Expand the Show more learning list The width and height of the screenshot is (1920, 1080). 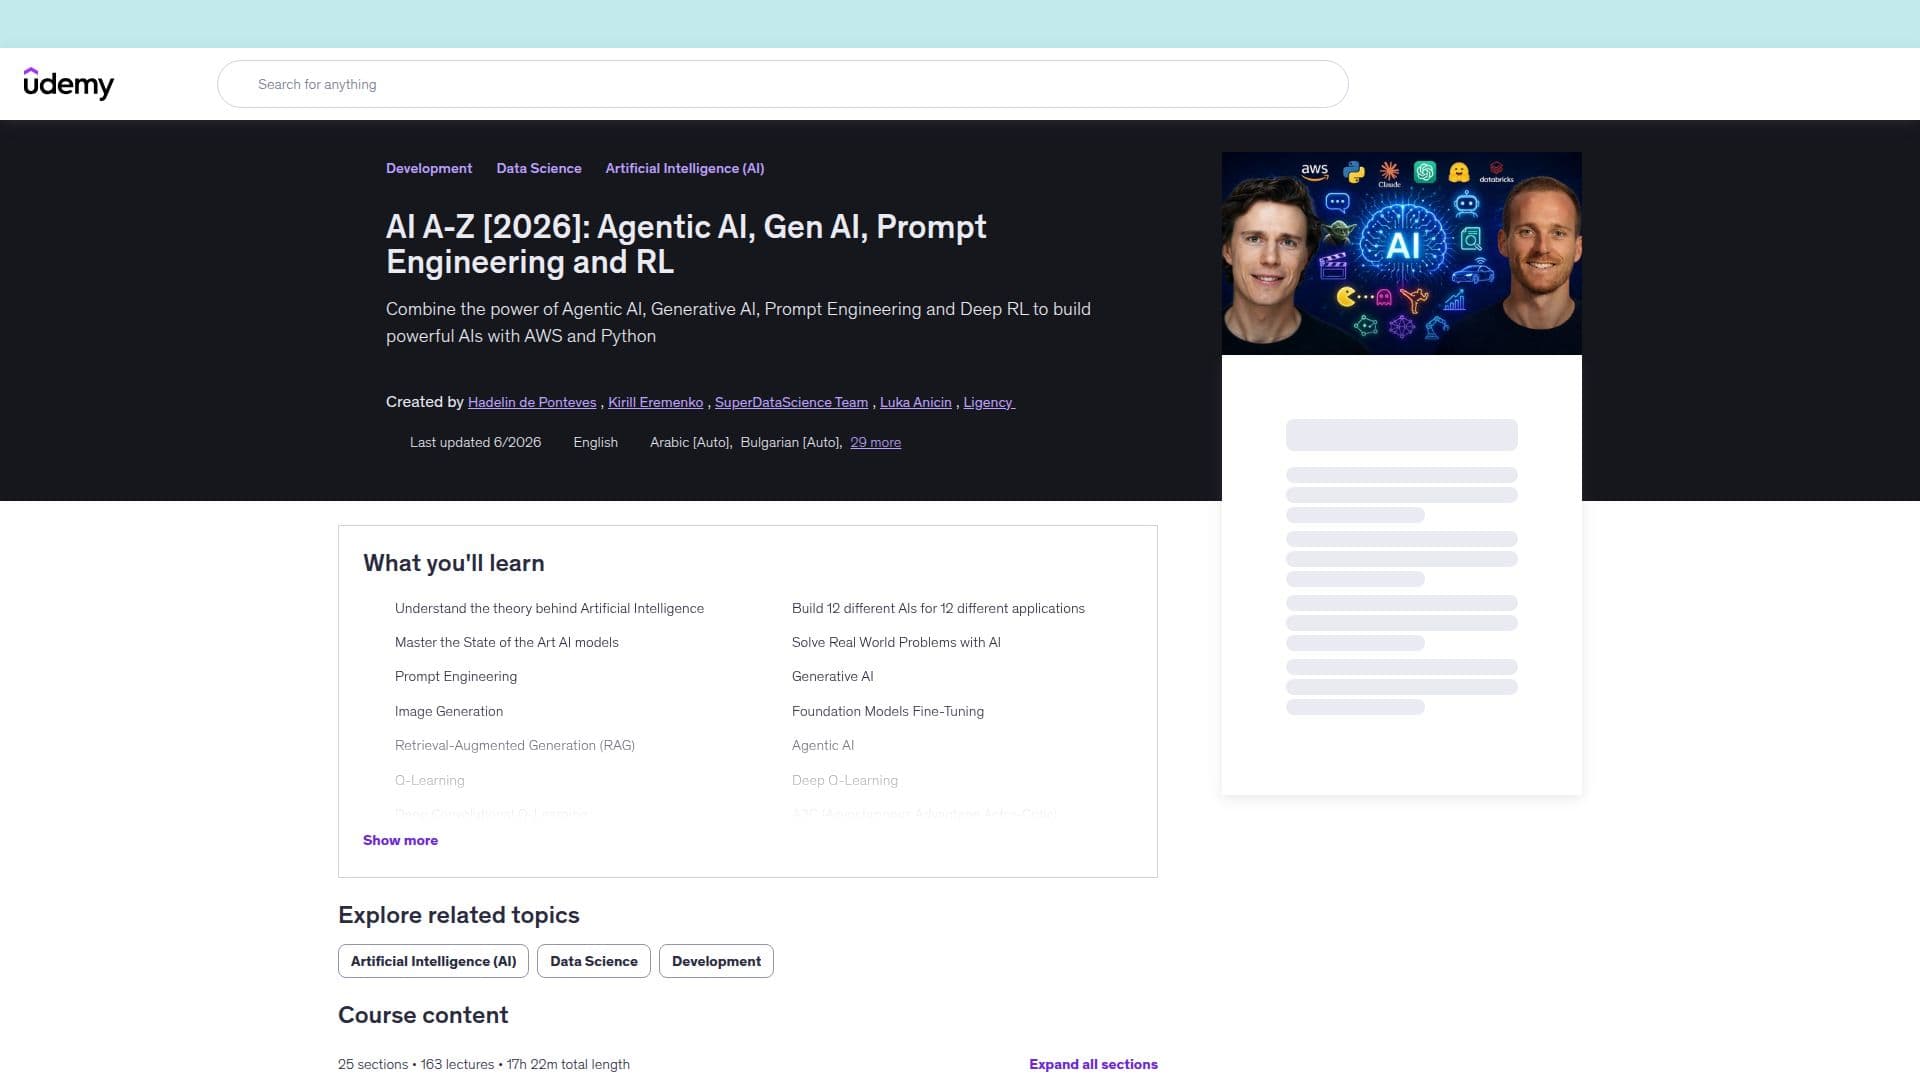click(x=400, y=840)
